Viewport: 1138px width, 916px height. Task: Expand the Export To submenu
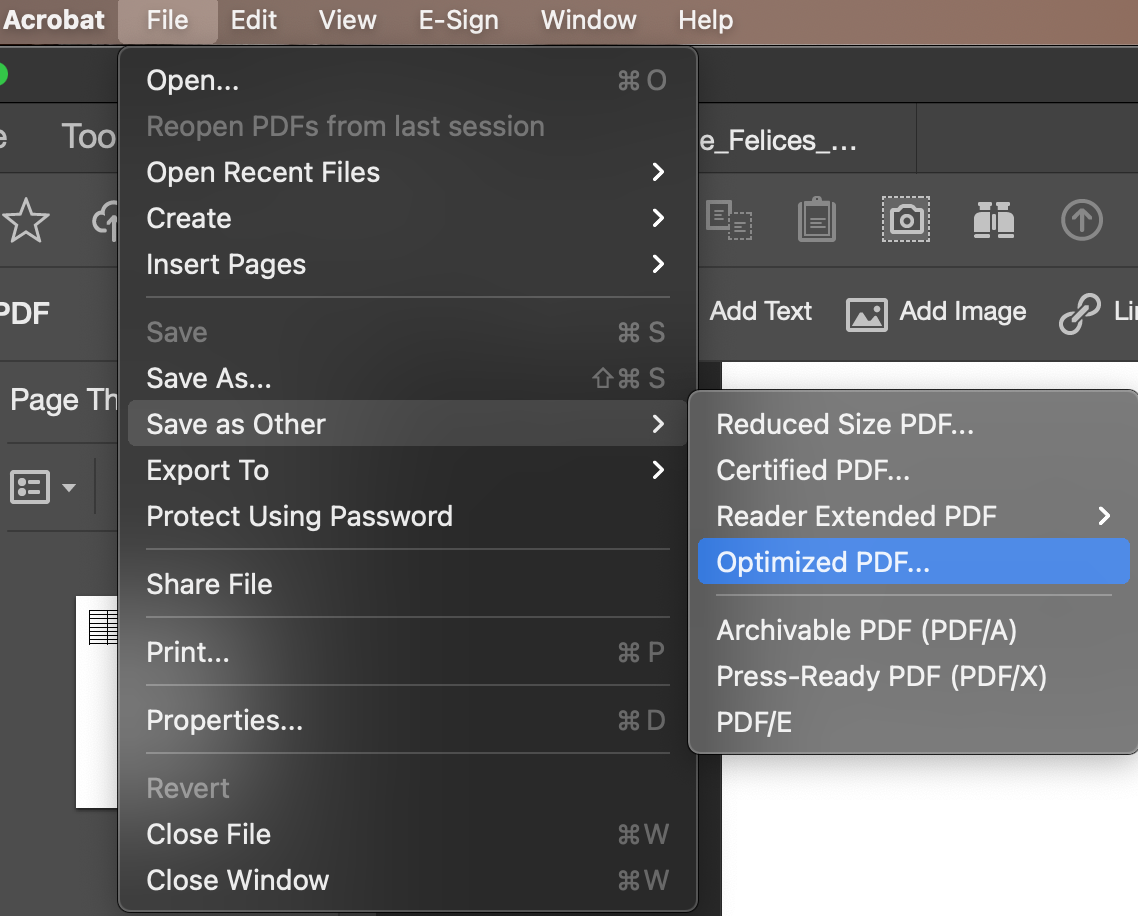[659, 470]
